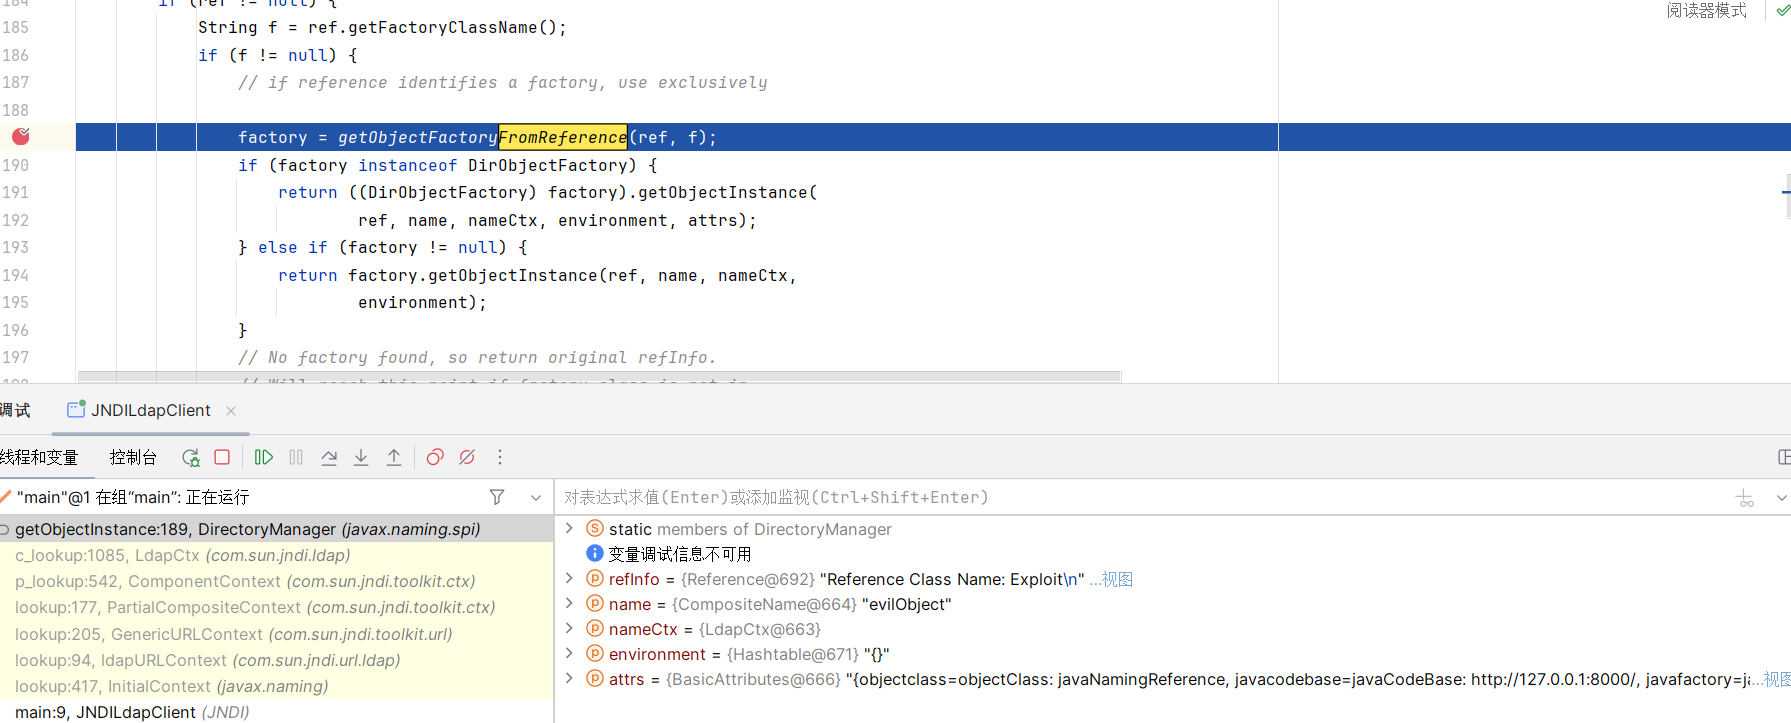Open debugger more options menu
1791x723 pixels.
coord(500,457)
